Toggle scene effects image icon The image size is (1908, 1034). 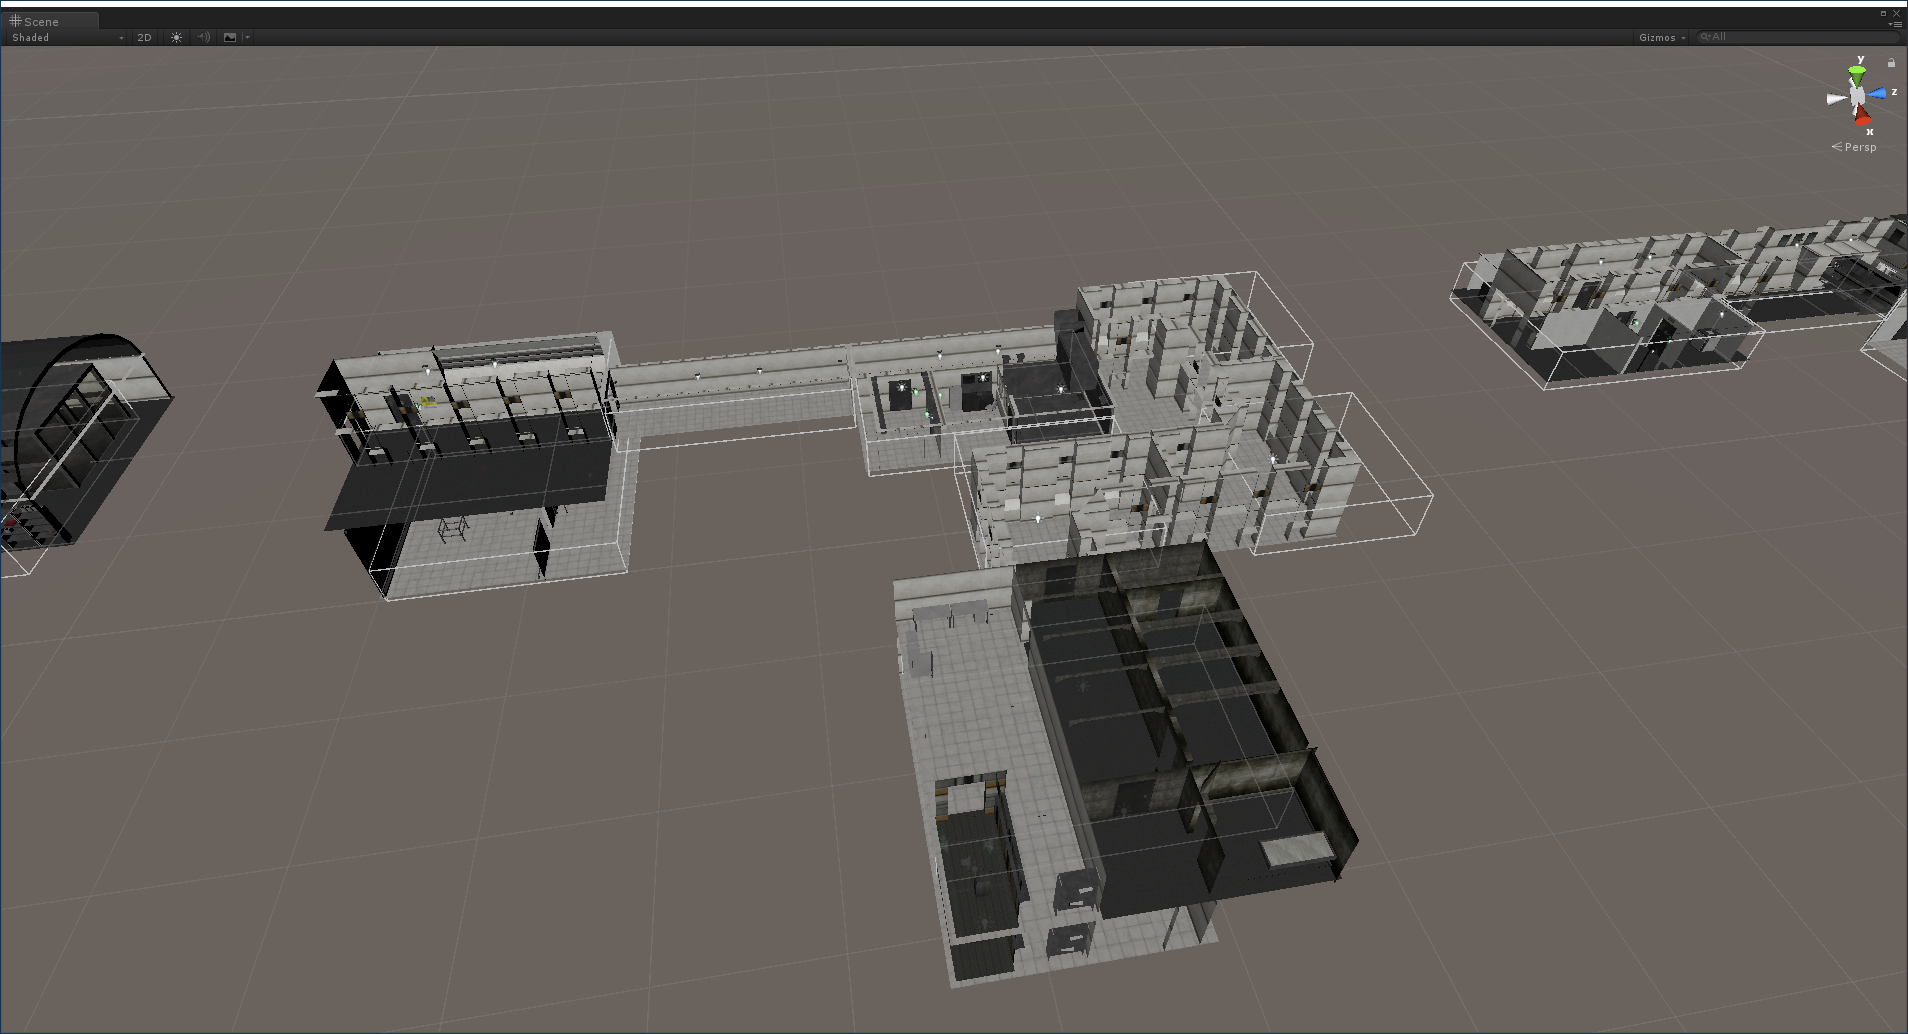[x=230, y=37]
